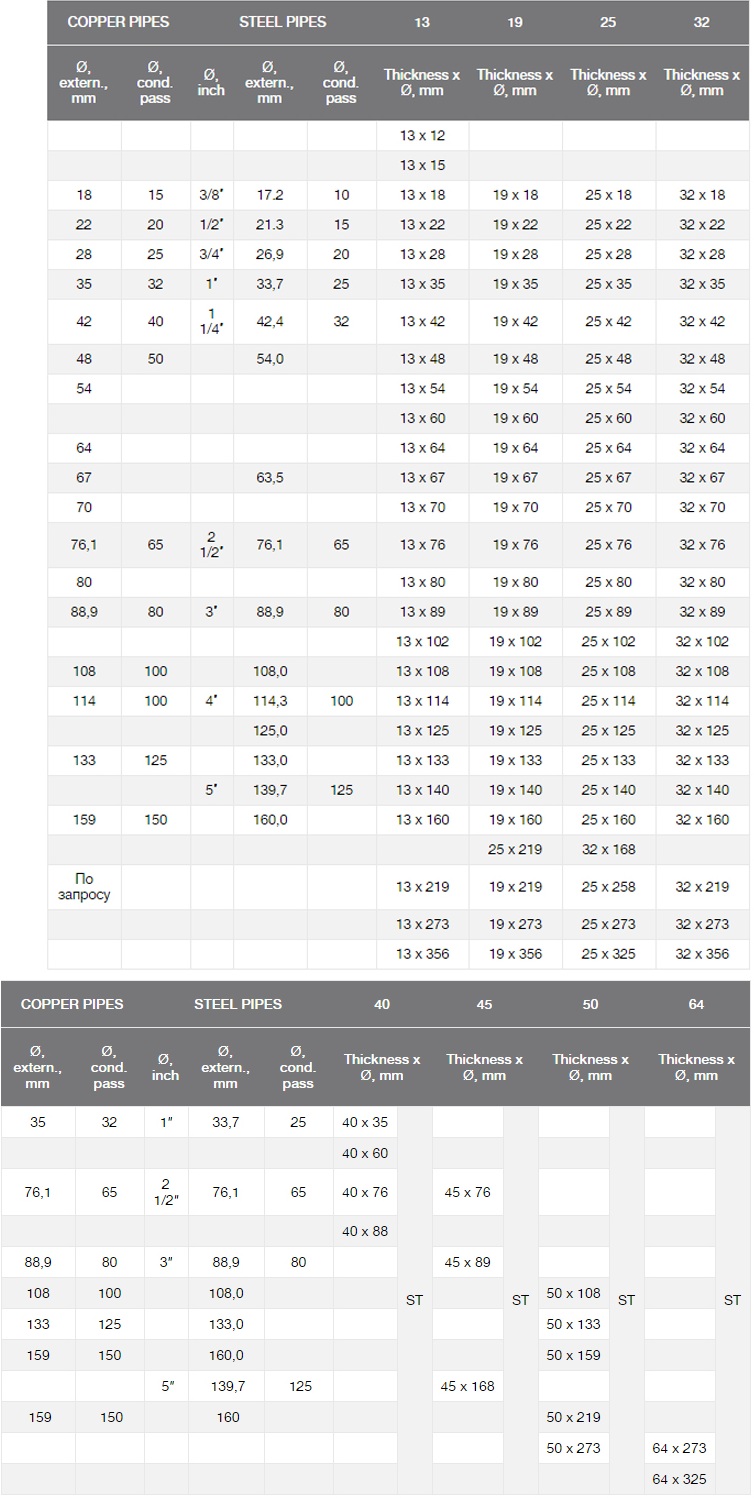Select the 13 x 12 cell
Image resolution: width=754 pixels, height=1498 pixels.
pyautogui.click(x=422, y=135)
